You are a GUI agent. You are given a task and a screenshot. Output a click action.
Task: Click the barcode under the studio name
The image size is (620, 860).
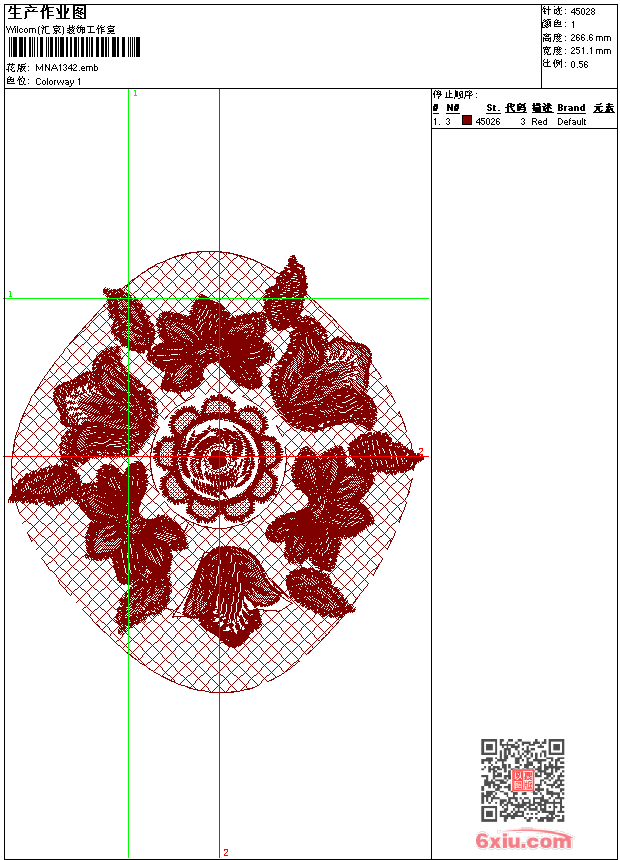[x=60, y=47]
